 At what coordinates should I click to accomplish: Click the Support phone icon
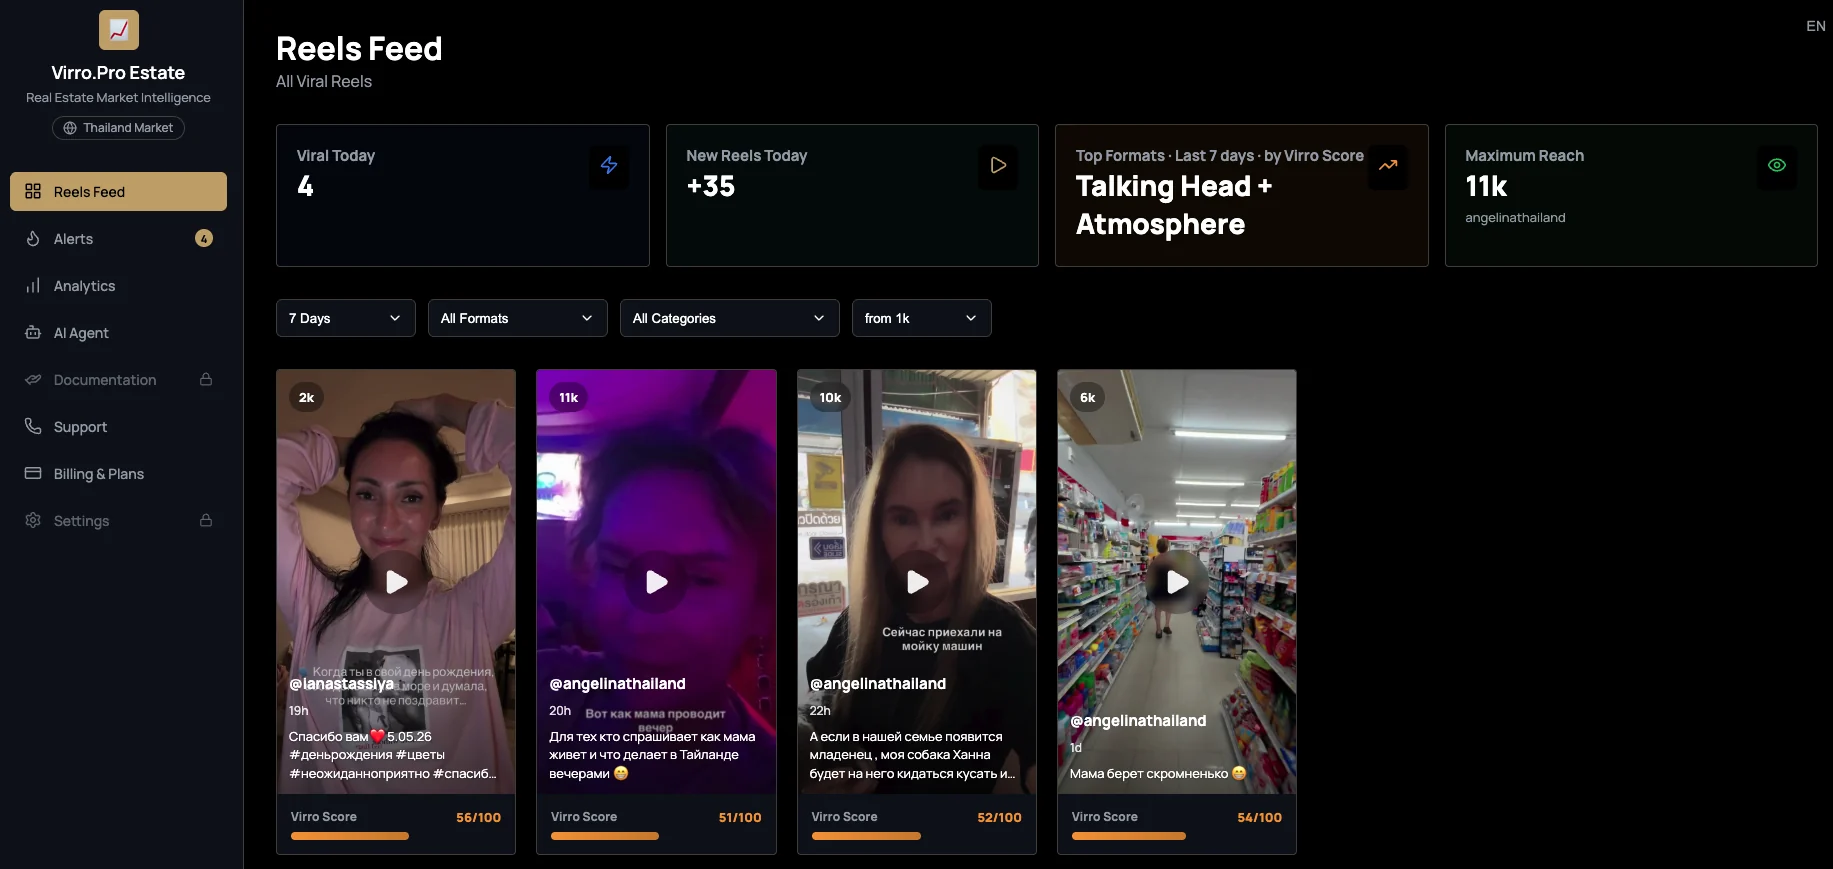pyautogui.click(x=33, y=426)
